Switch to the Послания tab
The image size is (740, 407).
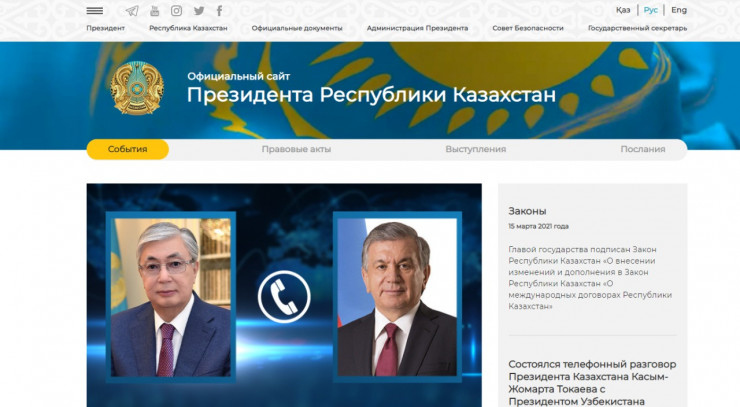[642, 149]
